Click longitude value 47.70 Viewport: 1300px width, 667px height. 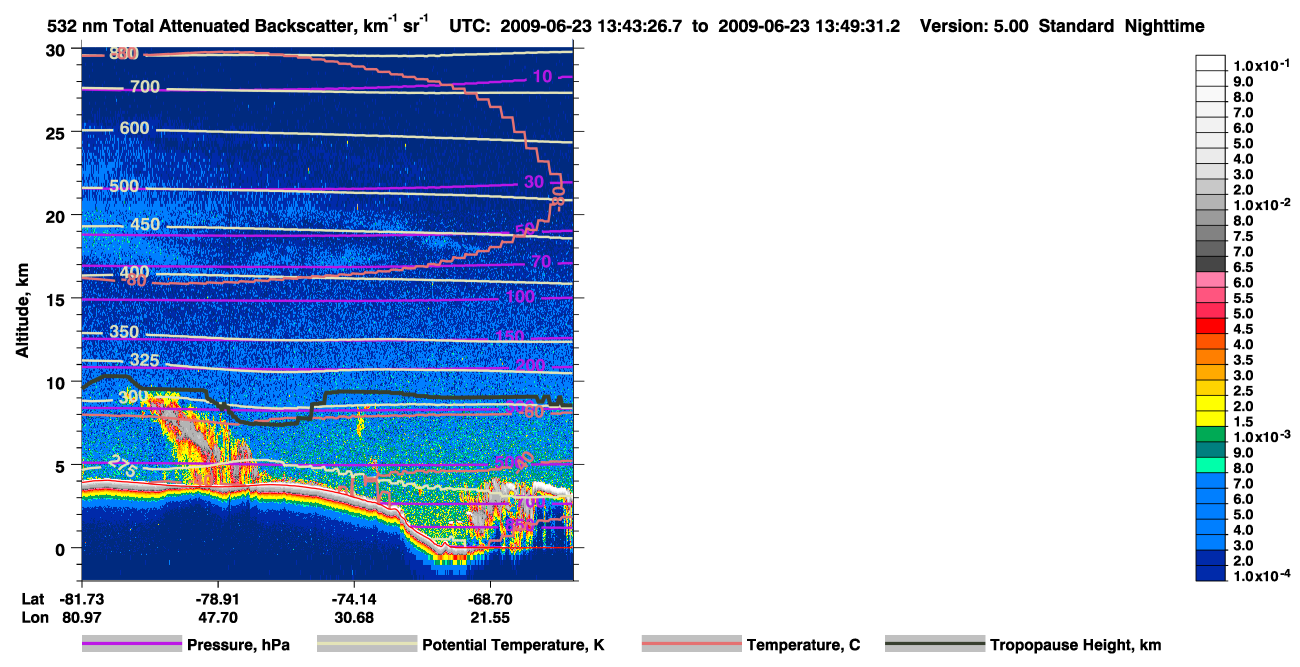pyautogui.click(x=219, y=618)
